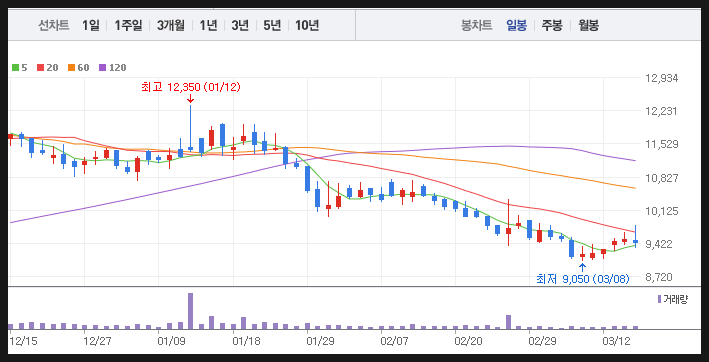Click the 봉차트 label
The height and width of the screenshot is (362, 709).
click(x=477, y=25)
